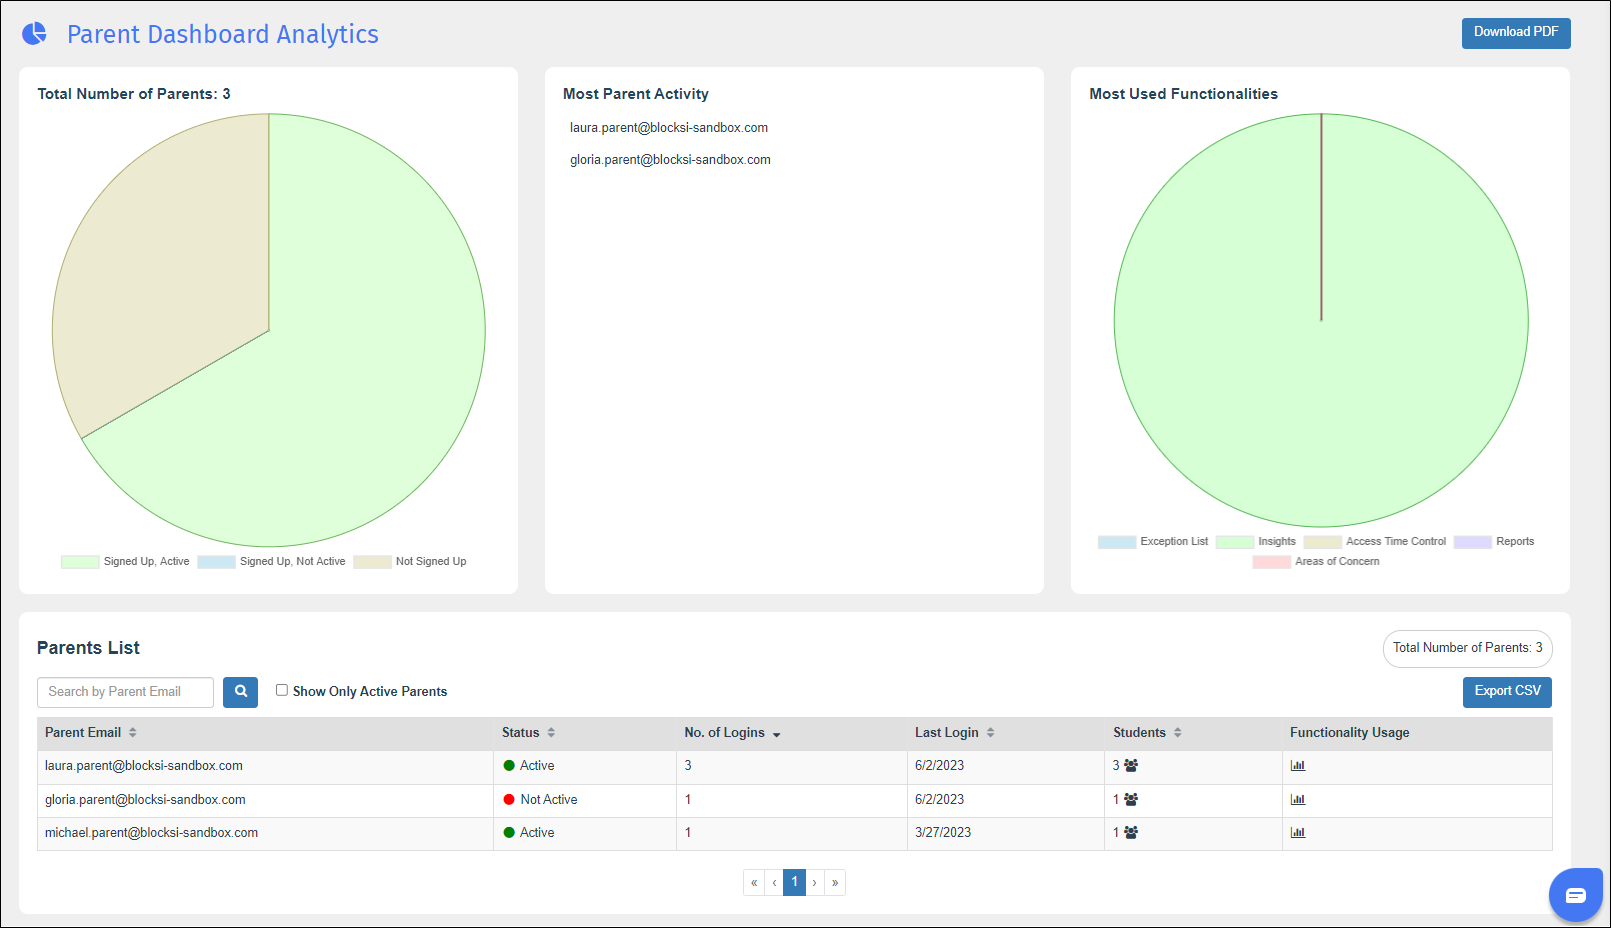Image resolution: width=1611 pixels, height=928 pixels.
Task: Click Functionality Usage column header
Action: point(1350,733)
